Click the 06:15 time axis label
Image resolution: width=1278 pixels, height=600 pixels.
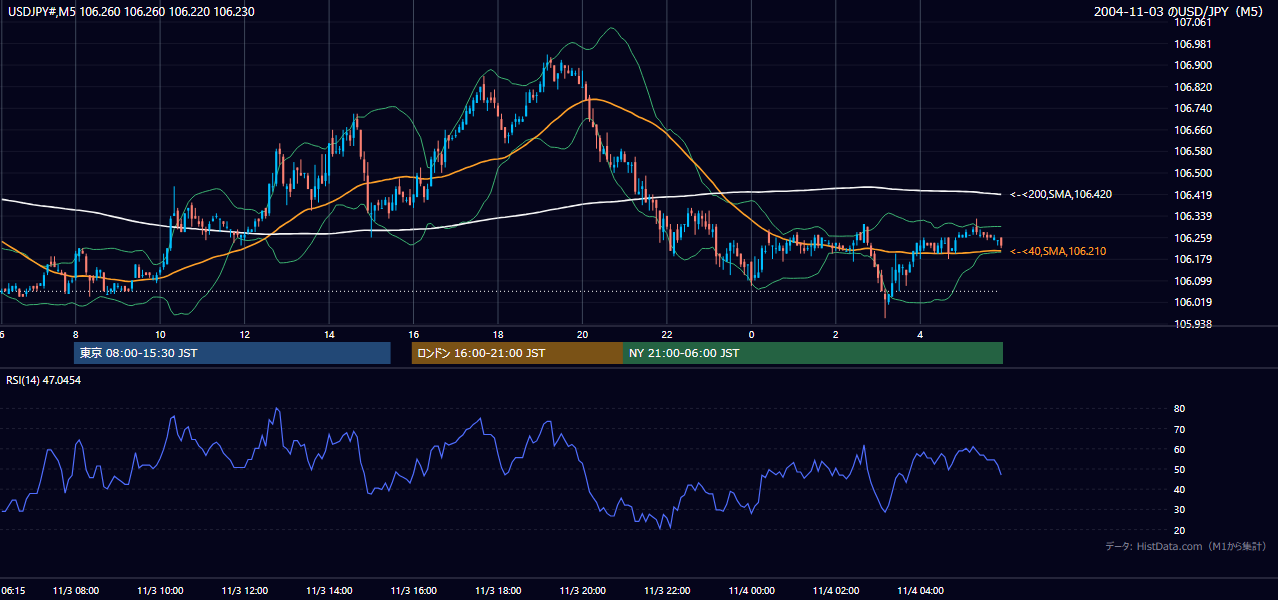[13, 591]
